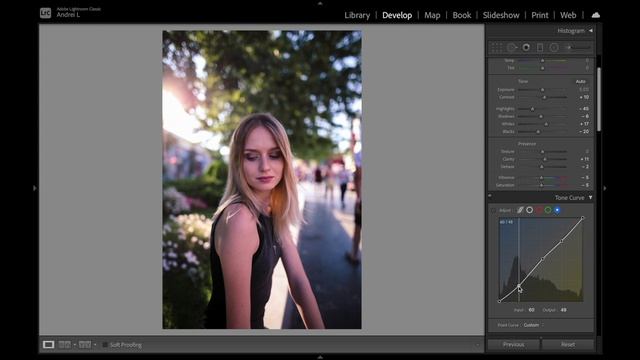Enable the Soft Proofing checkbox
The height and width of the screenshot is (360, 640).
[104, 345]
